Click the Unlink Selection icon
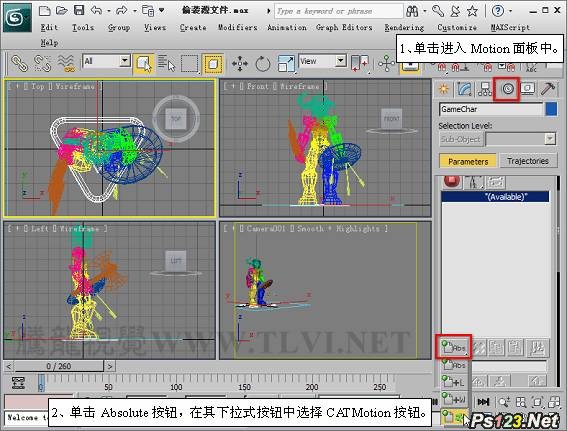567x431 pixels. [43, 63]
